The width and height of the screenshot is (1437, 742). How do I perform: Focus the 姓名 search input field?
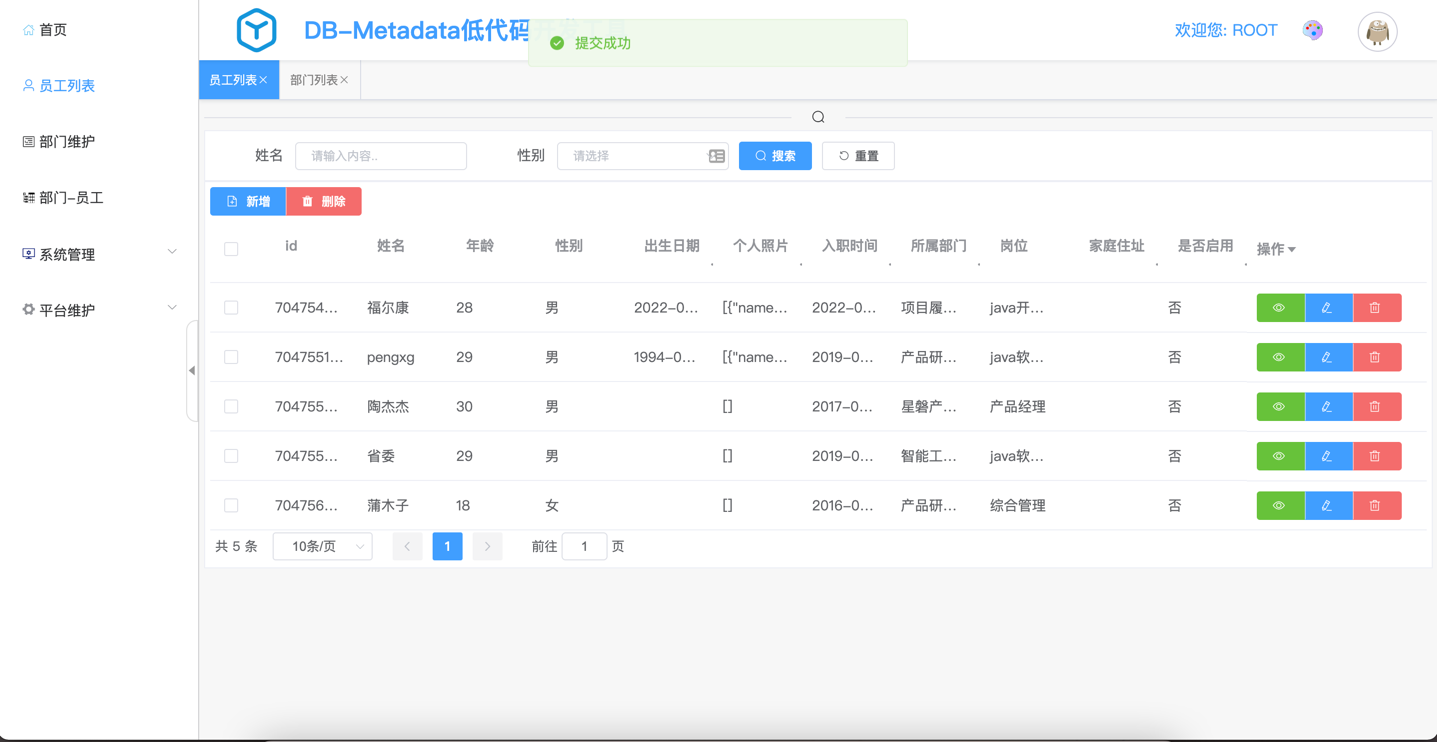381,156
